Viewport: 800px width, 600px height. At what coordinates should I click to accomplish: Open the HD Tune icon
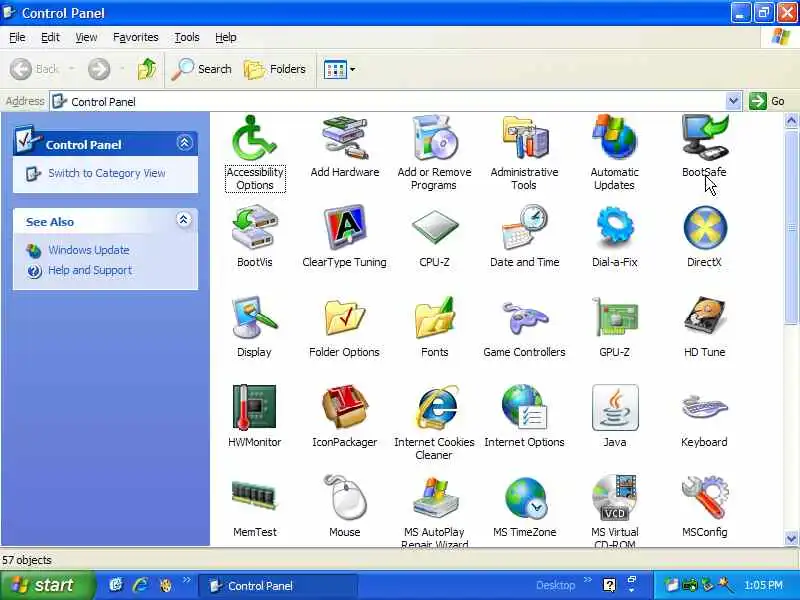705,317
